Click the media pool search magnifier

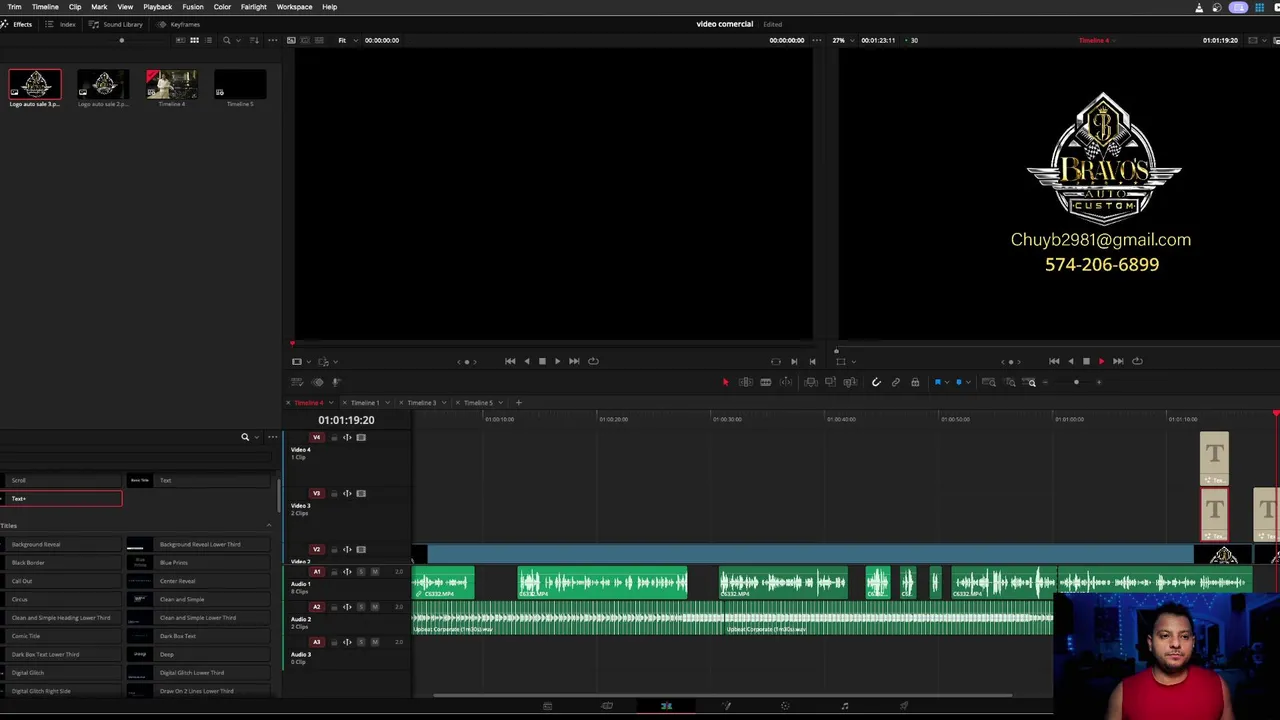[227, 40]
